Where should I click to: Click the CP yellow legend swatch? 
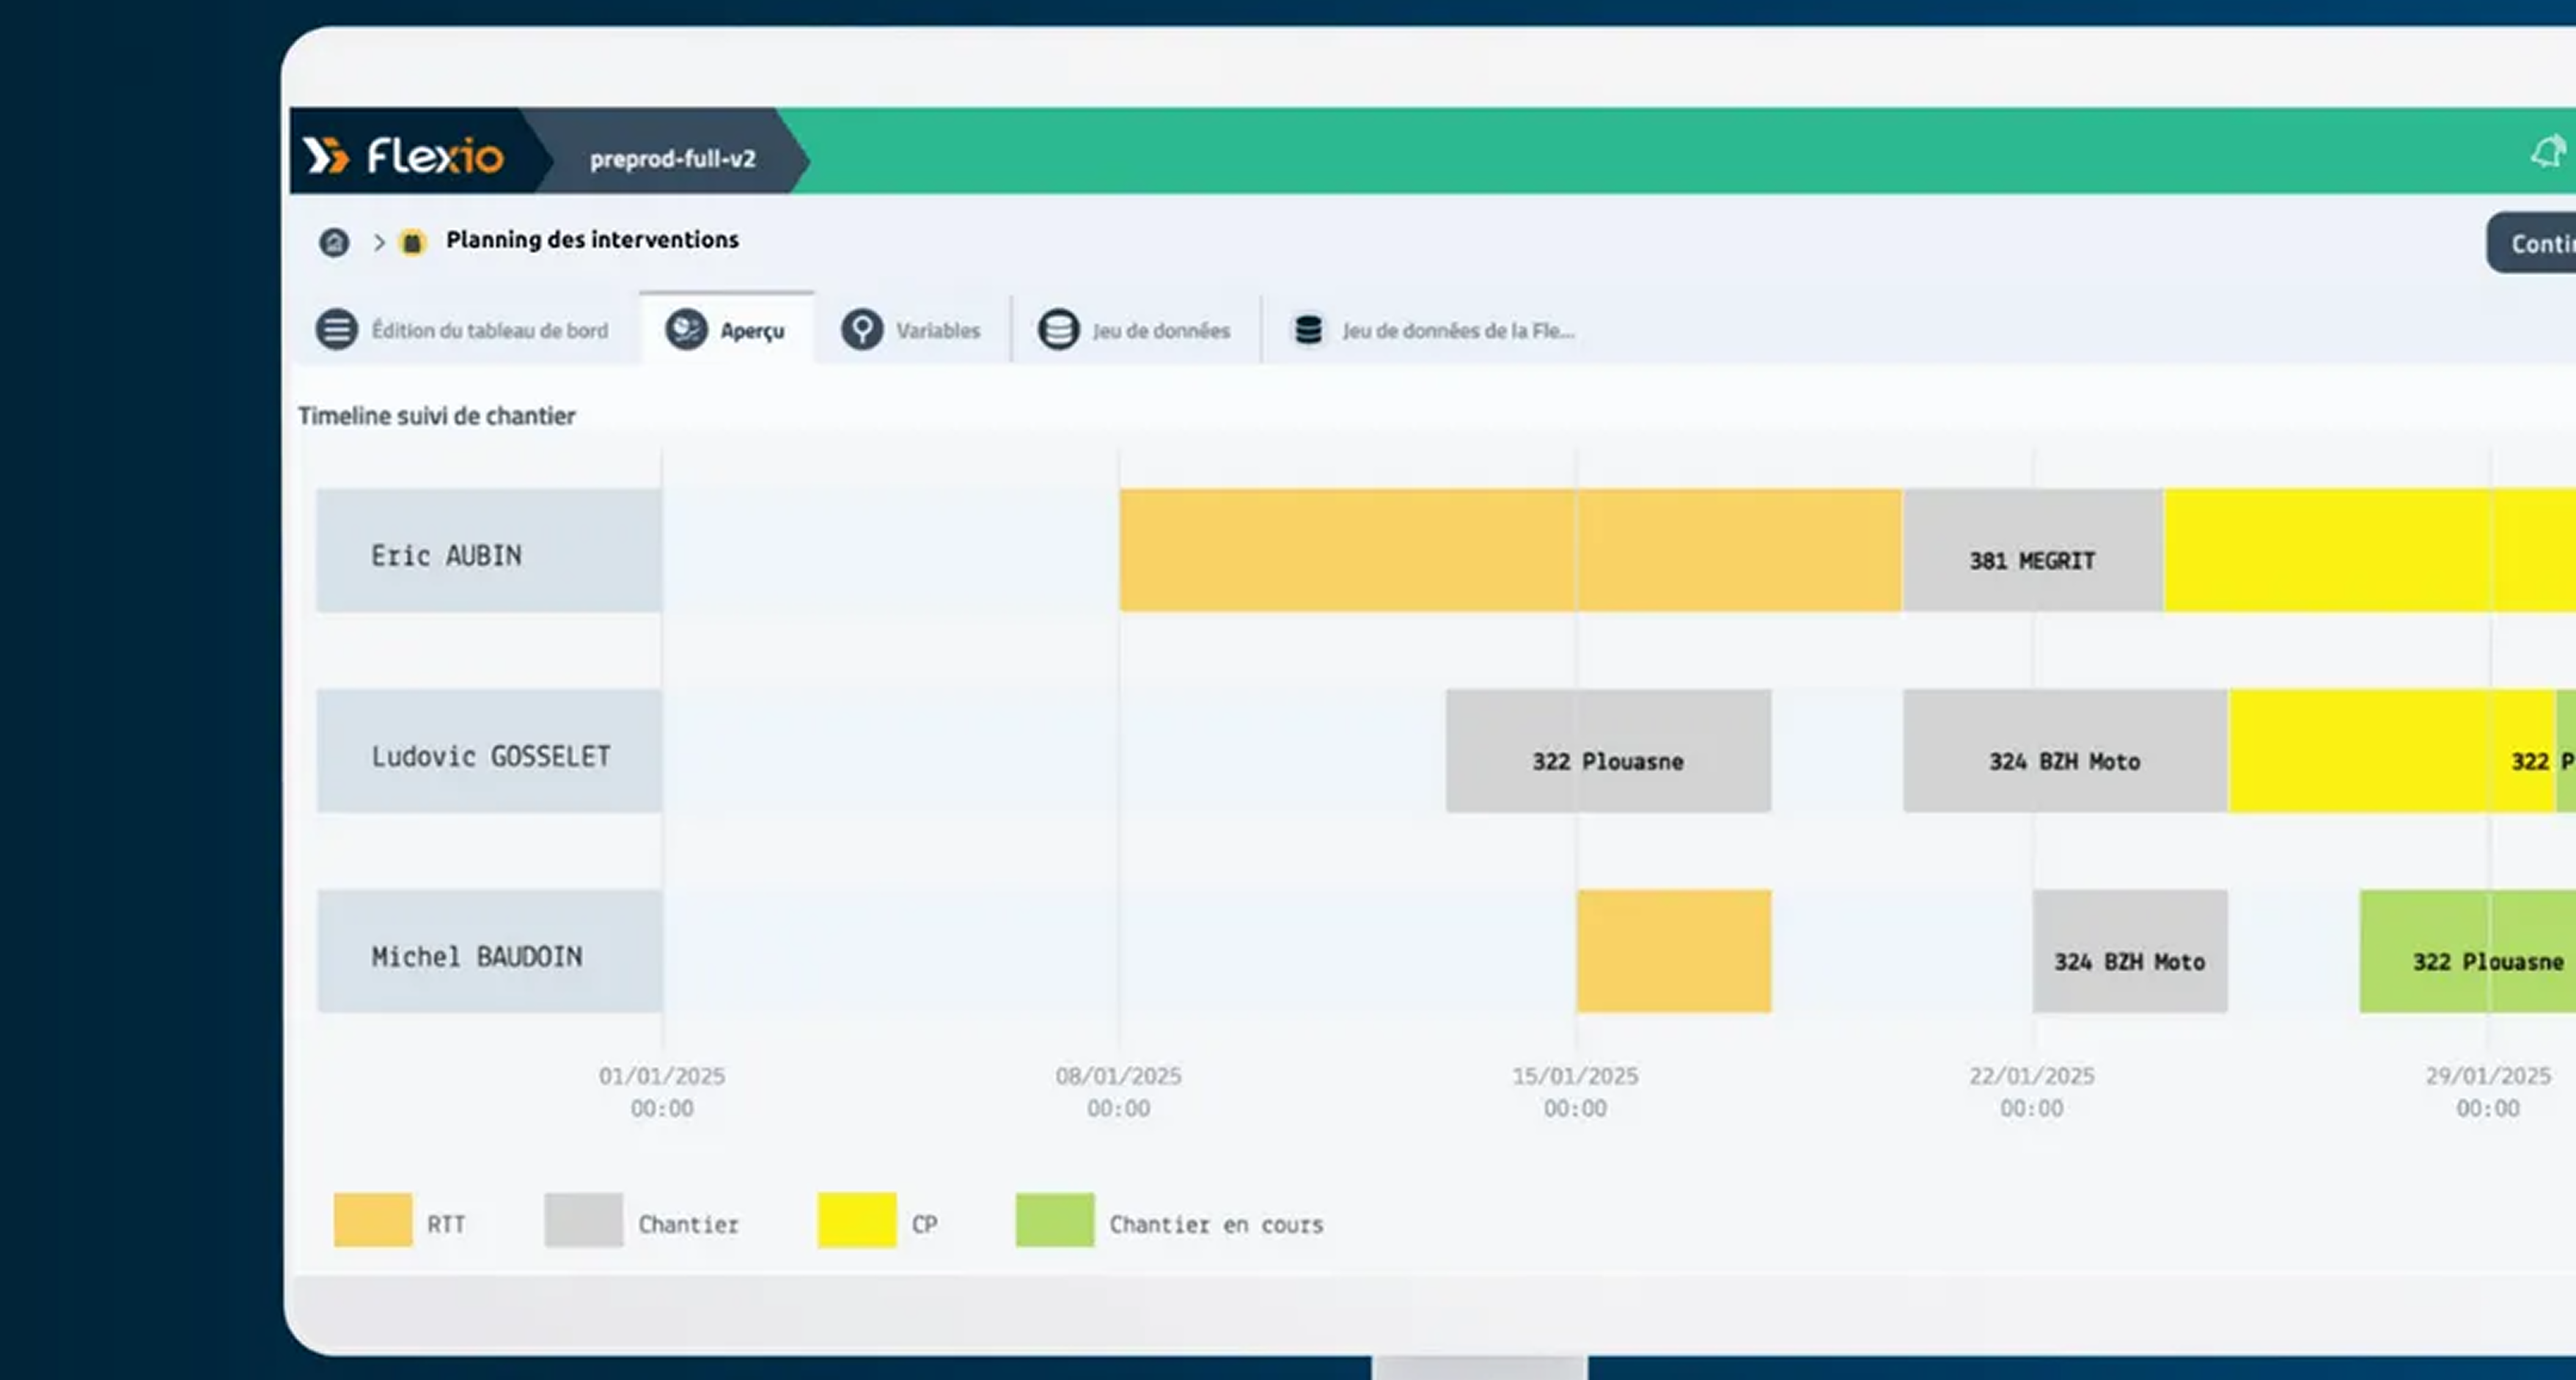(x=857, y=1220)
